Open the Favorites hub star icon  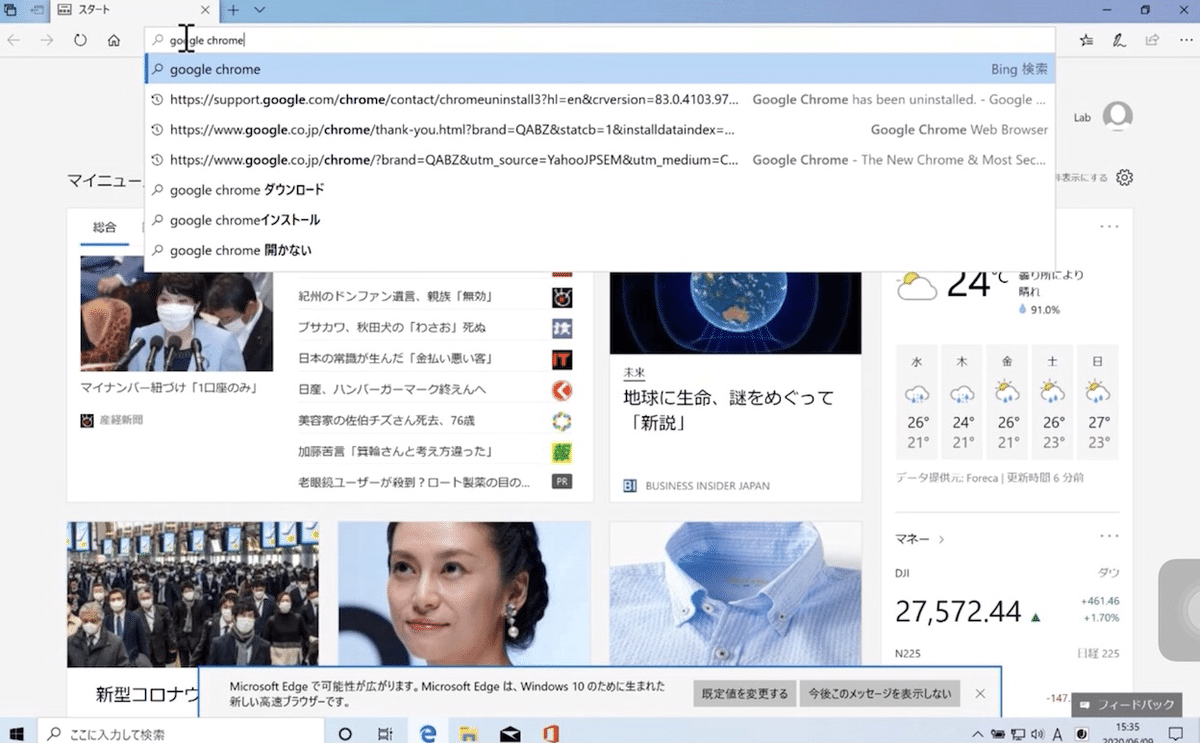[x=1087, y=40]
